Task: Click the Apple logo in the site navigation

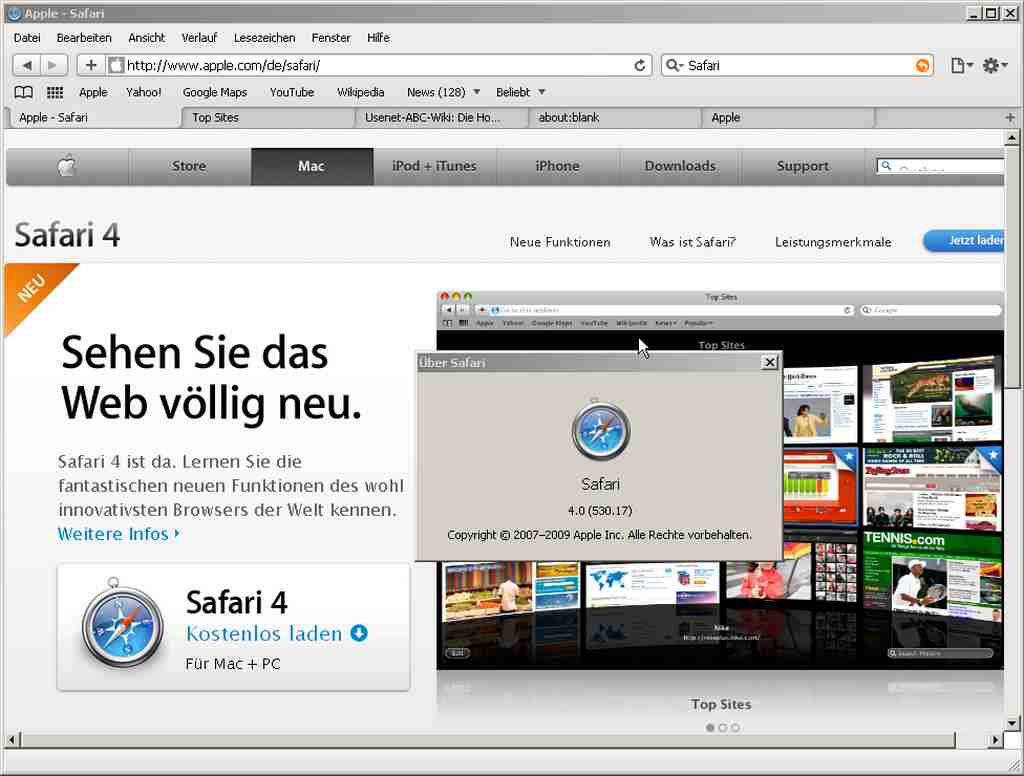Action: 67,166
